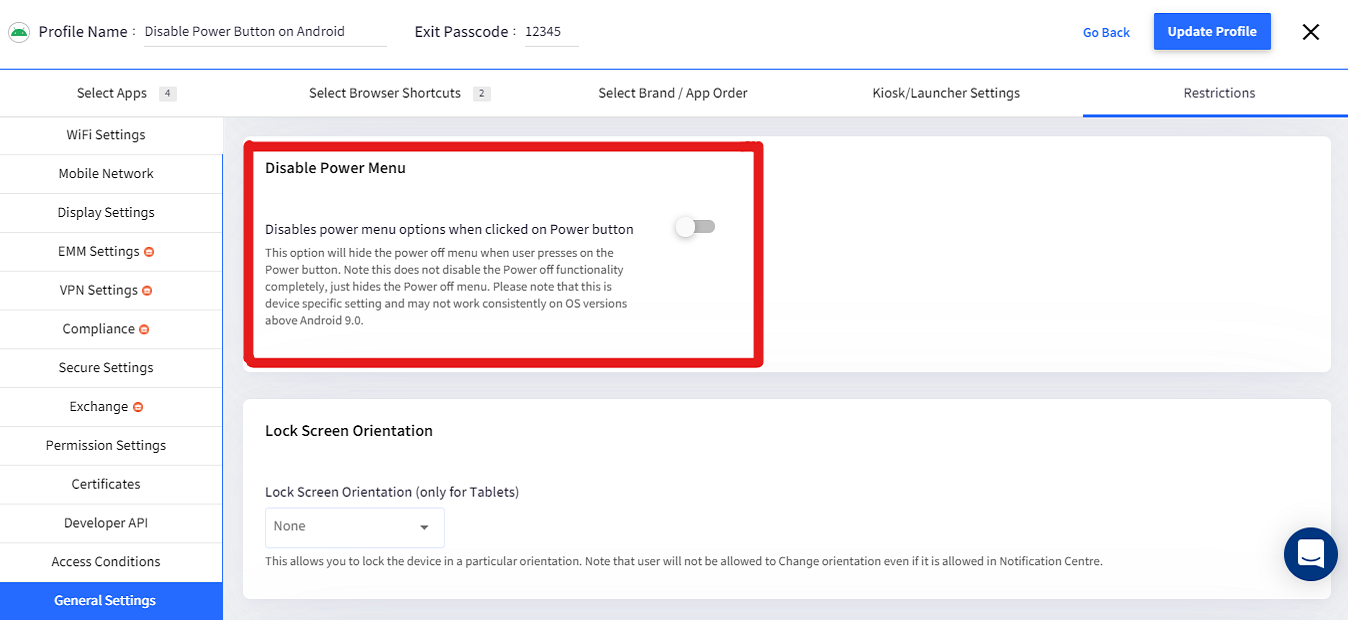Go to Certificates in the sidebar

[111, 485]
